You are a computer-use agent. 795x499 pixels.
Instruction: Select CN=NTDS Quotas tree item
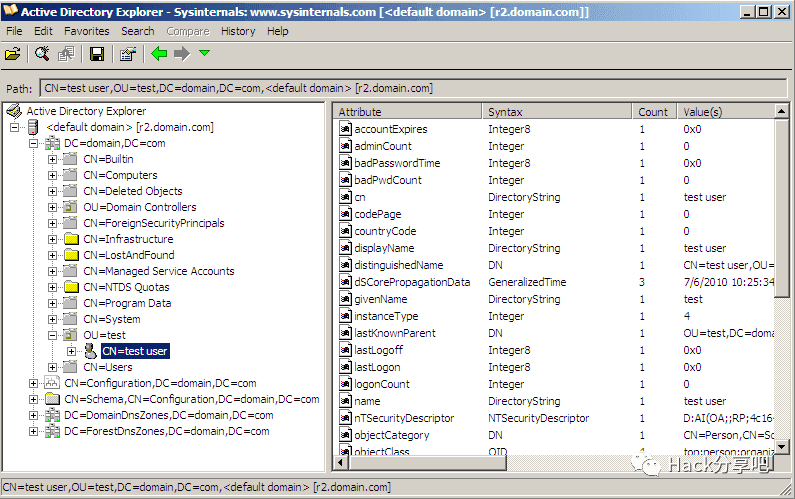point(126,287)
